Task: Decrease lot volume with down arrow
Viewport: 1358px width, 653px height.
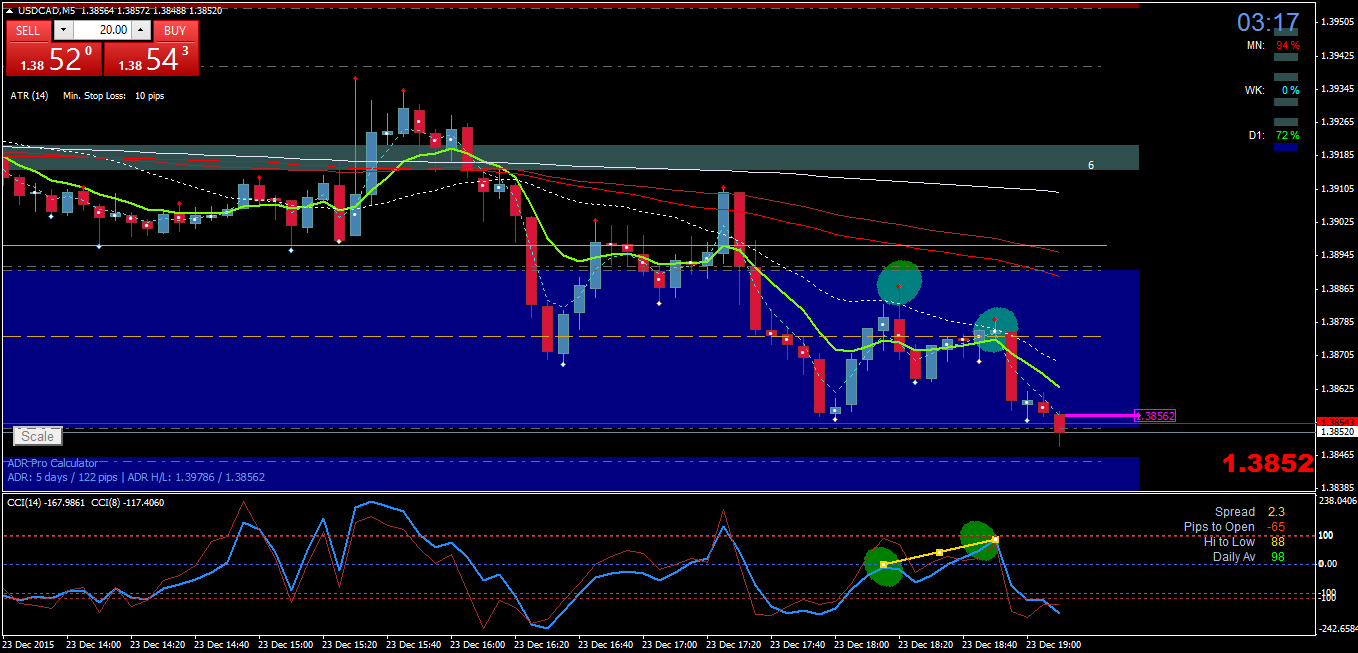Action: point(62,30)
